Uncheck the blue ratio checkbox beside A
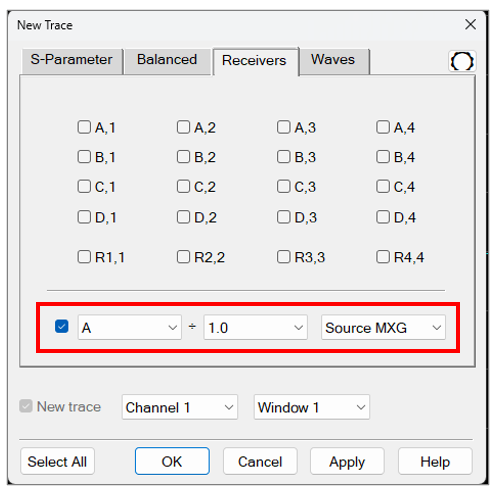Viewport: 495px width, 488px height. [x=62, y=327]
